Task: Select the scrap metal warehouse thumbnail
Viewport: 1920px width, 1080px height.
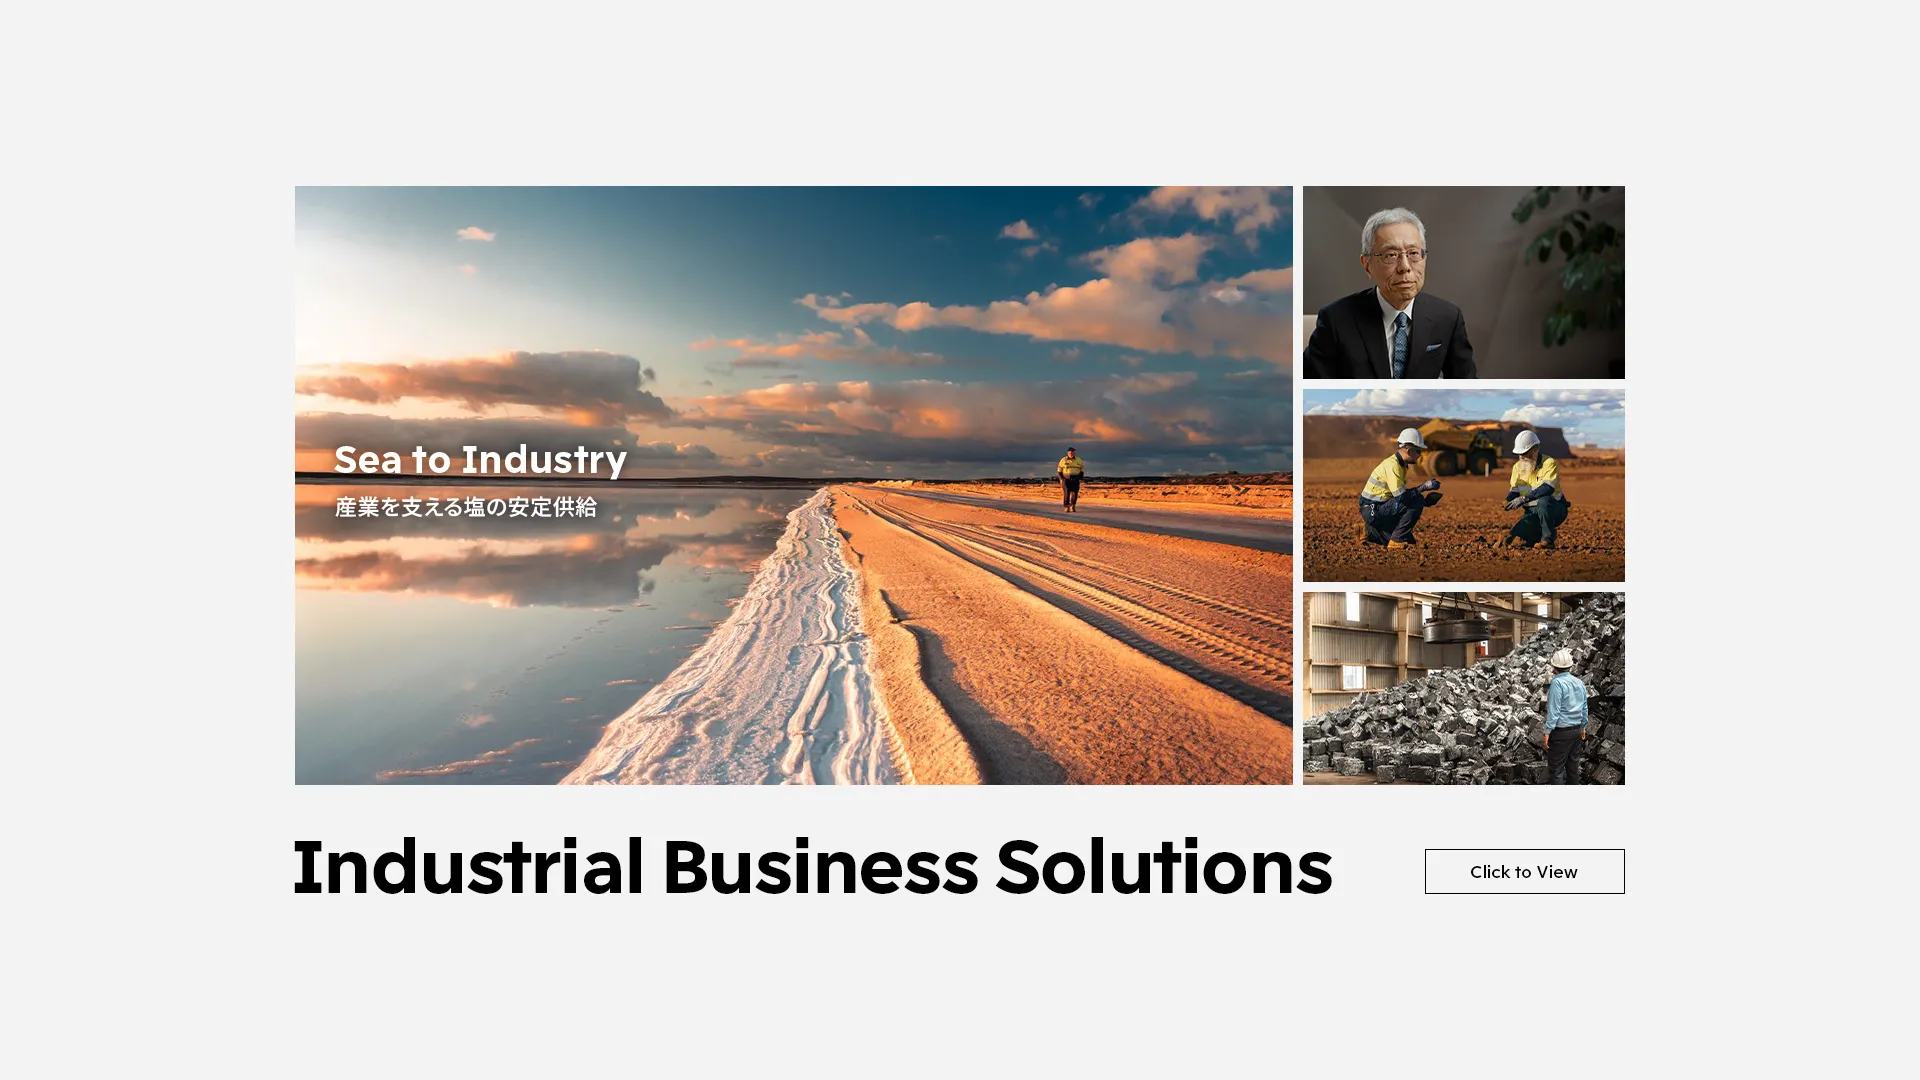Action: pos(1463,688)
